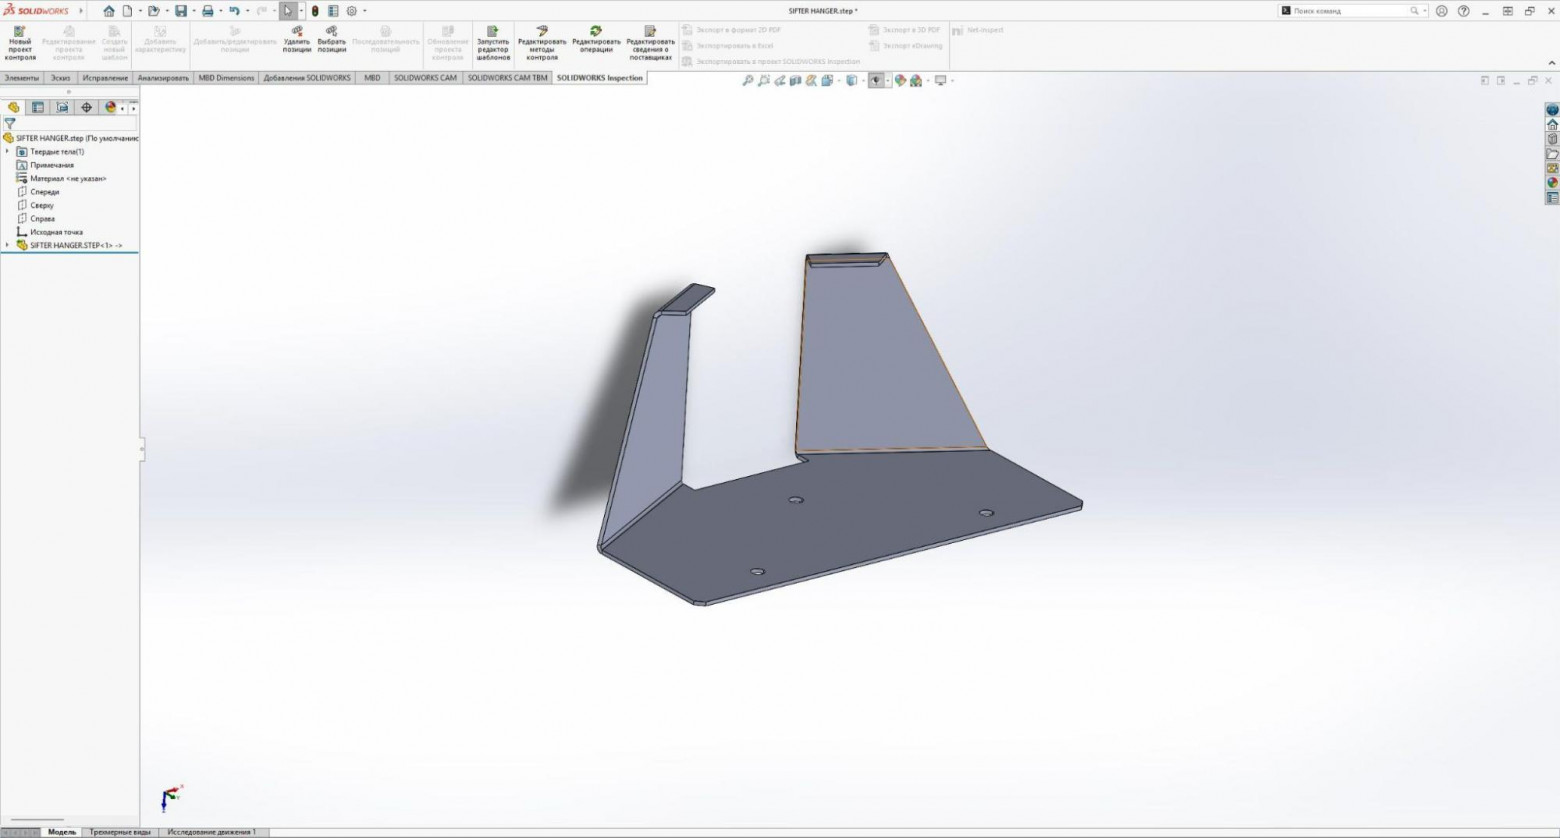
Task: Switch to the MBD Dimensions tab
Action: pyautogui.click(x=226, y=77)
